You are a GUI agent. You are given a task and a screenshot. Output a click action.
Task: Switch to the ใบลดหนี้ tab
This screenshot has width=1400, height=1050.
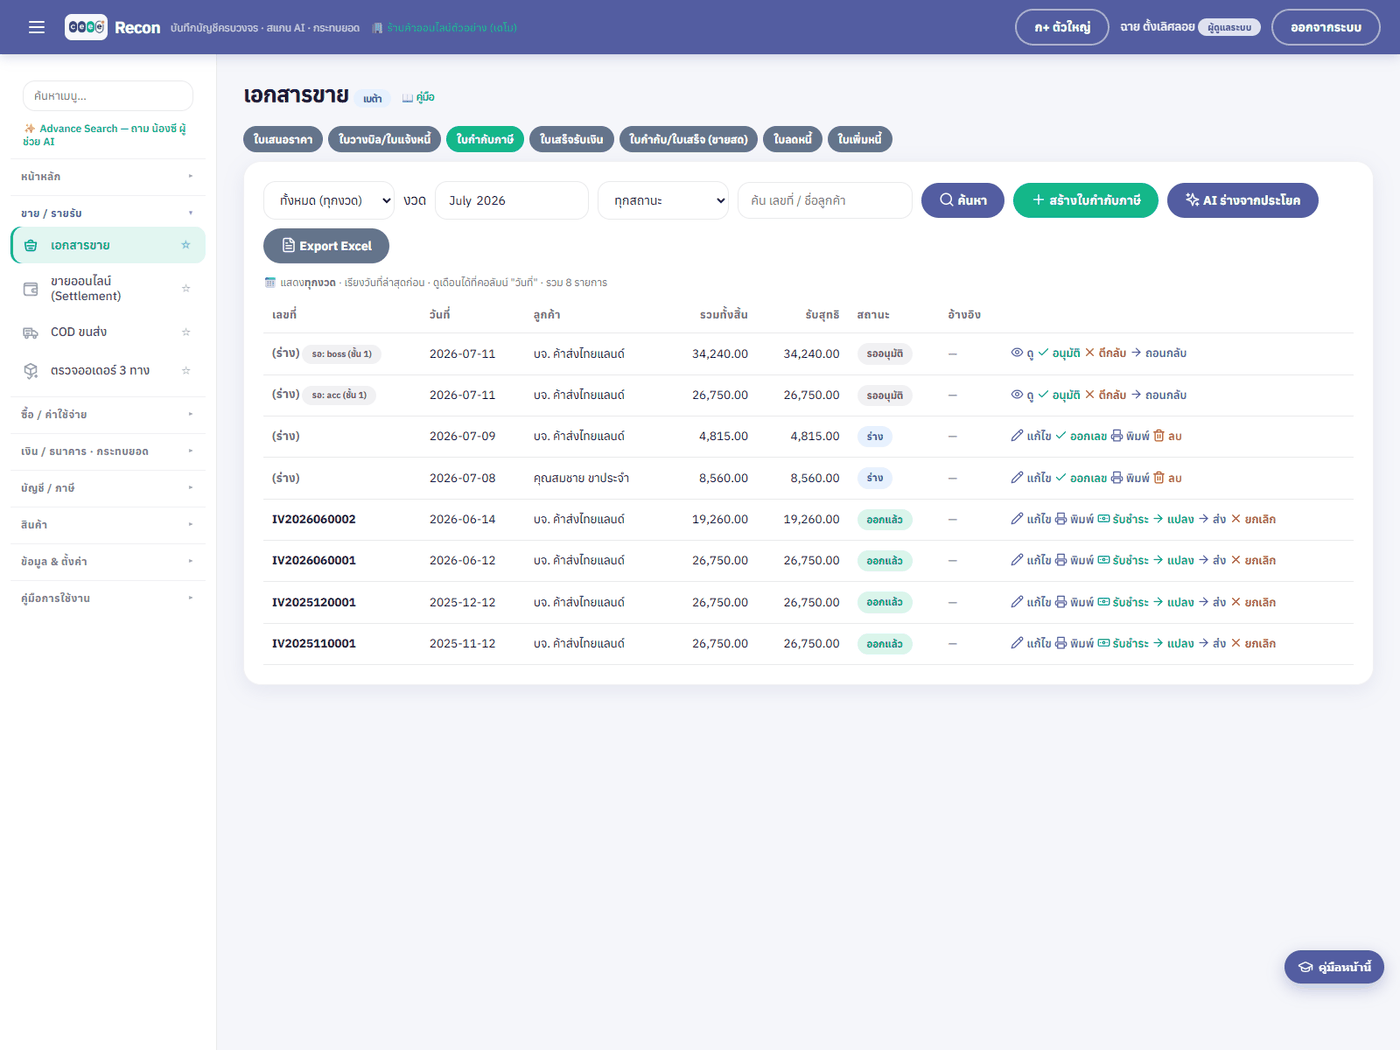[x=793, y=139]
